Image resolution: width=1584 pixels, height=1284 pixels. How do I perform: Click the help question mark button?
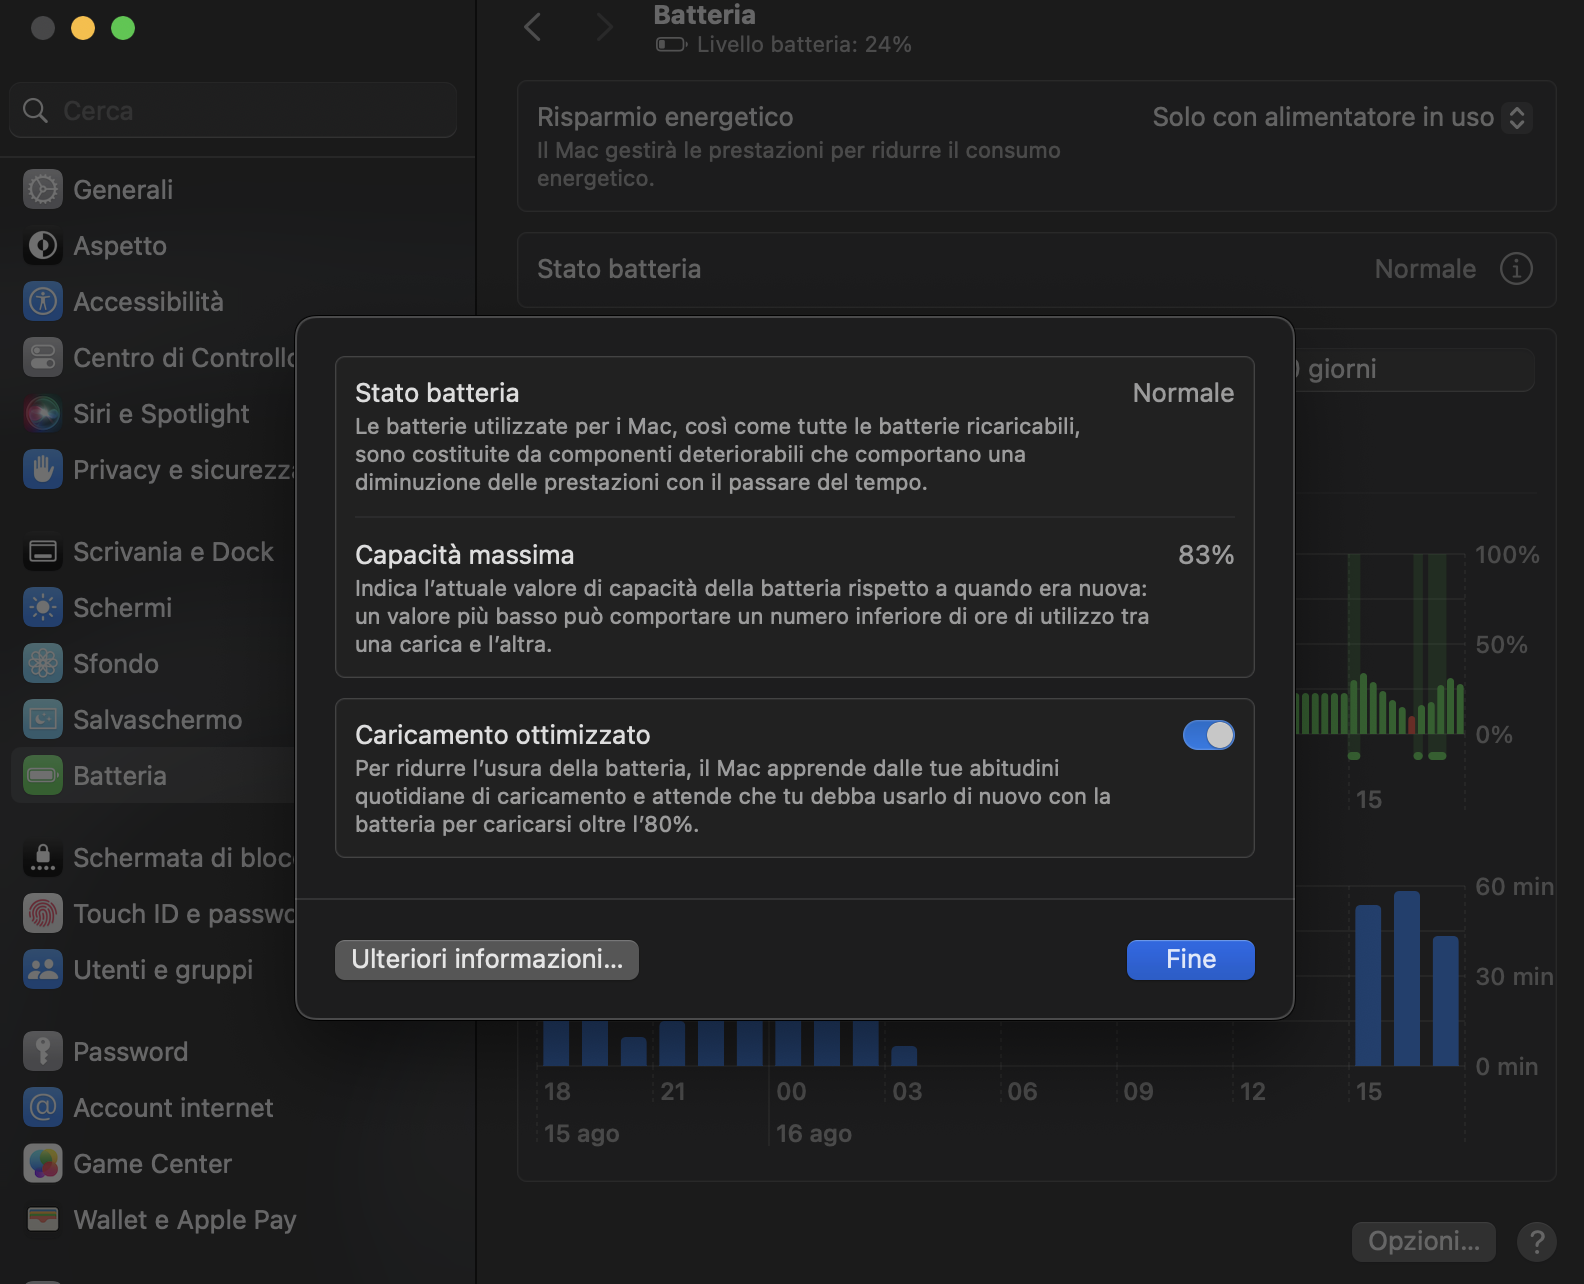click(x=1536, y=1242)
